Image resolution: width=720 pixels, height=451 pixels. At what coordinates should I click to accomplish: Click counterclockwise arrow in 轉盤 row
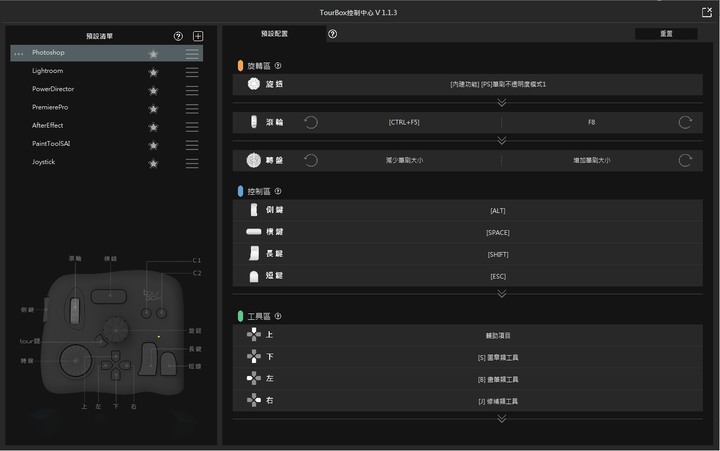coord(311,160)
